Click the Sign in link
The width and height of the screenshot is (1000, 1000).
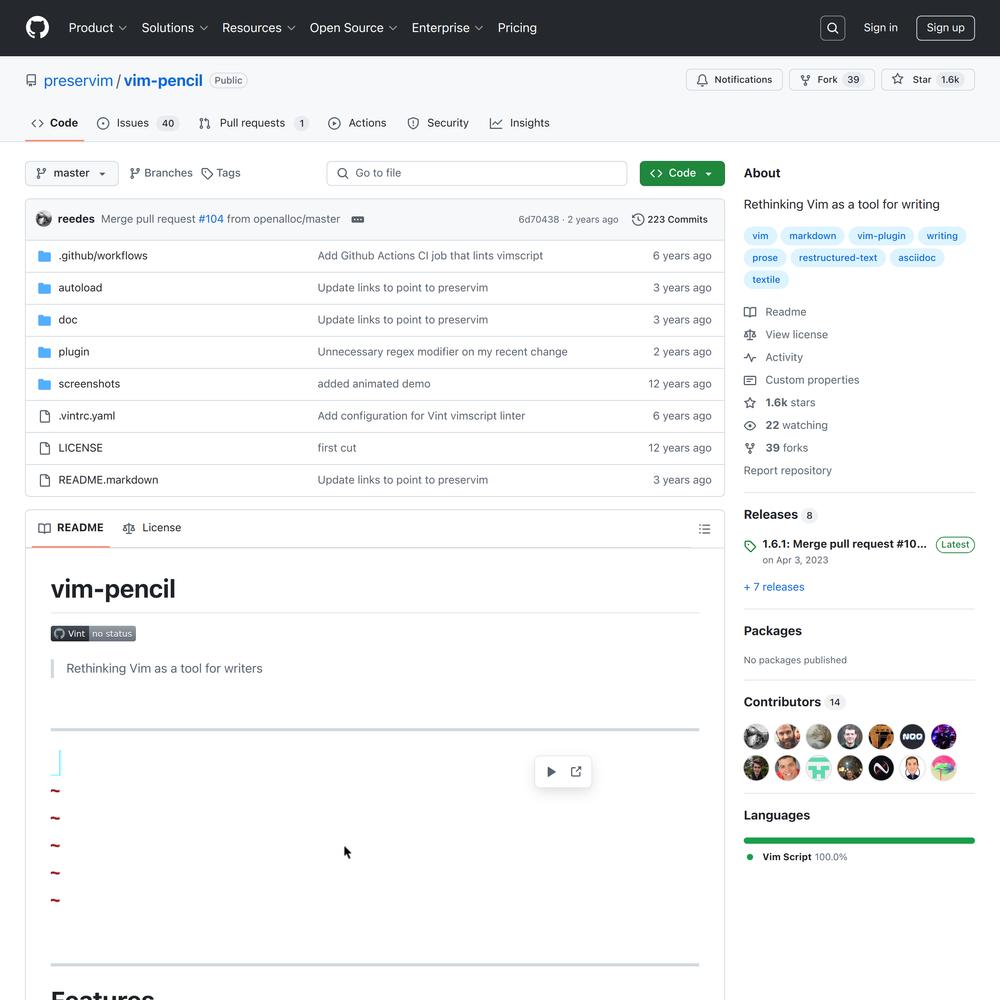click(880, 27)
